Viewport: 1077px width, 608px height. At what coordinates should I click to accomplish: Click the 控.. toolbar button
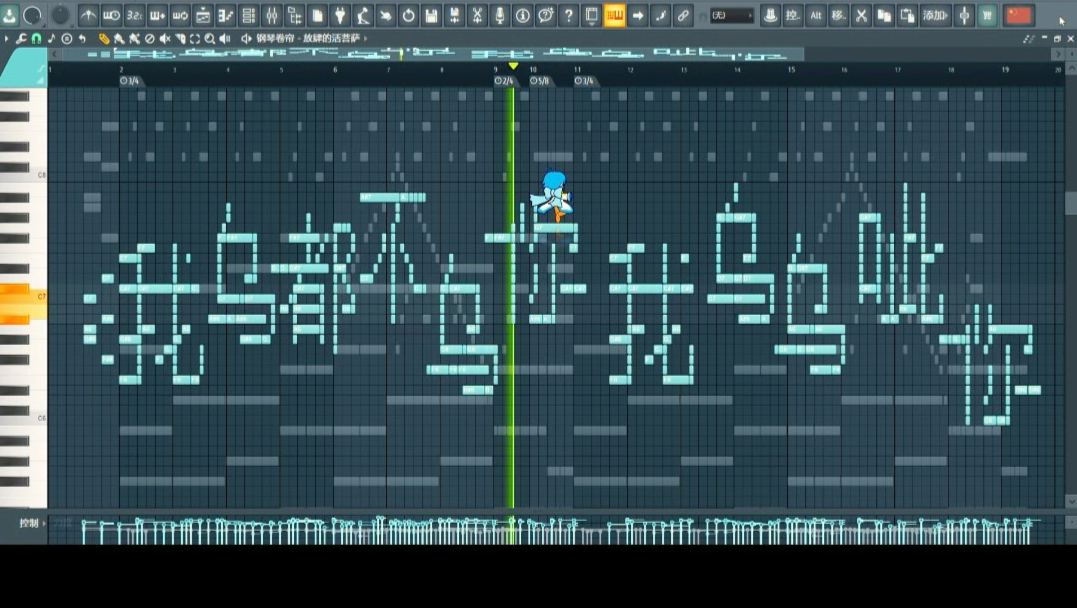click(793, 15)
